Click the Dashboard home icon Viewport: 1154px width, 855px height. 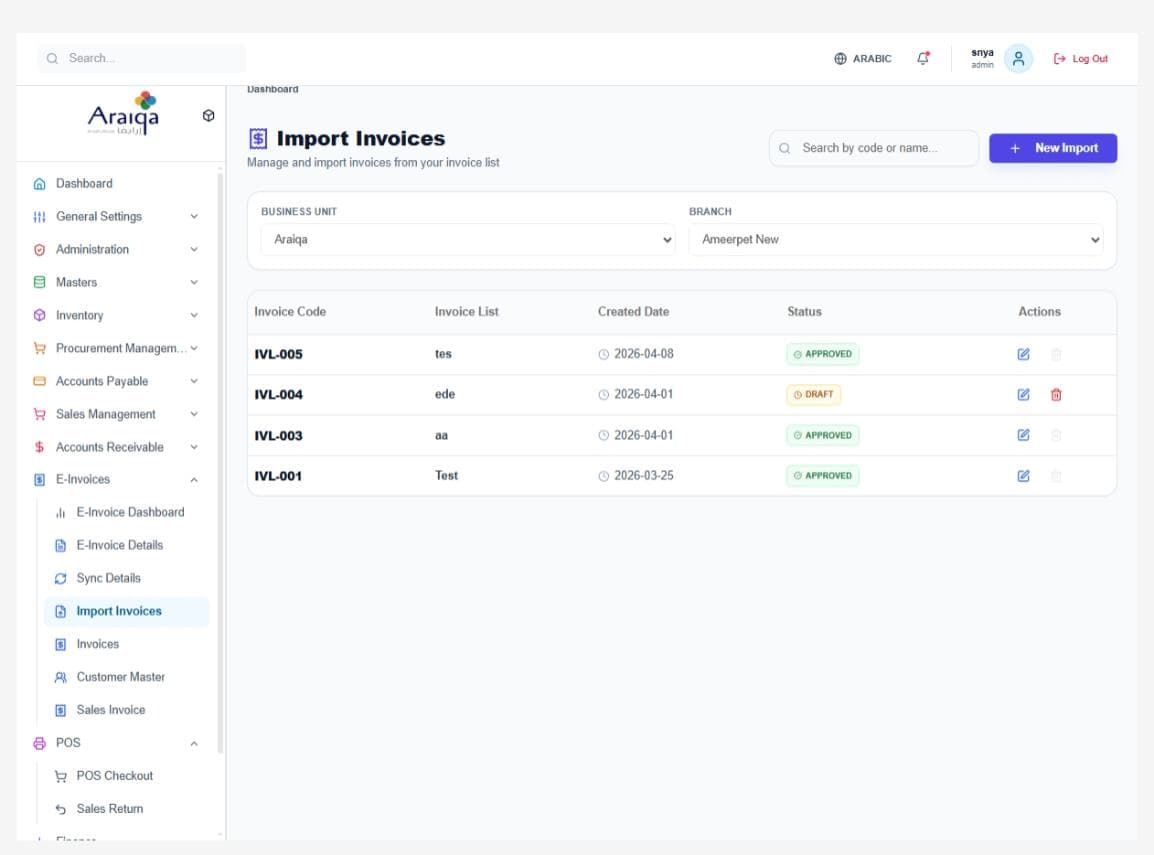(40, 184)
